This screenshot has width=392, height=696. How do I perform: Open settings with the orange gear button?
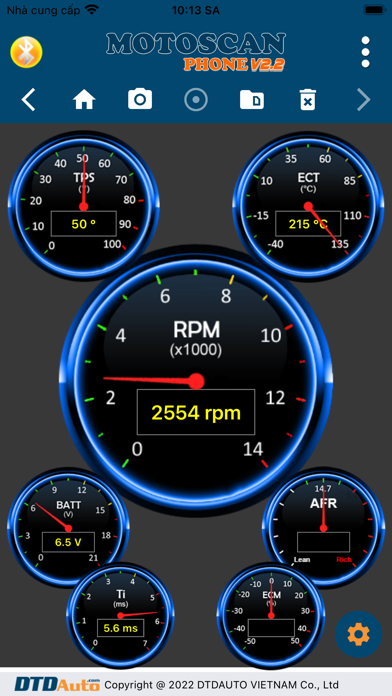[x=359, y=634]
